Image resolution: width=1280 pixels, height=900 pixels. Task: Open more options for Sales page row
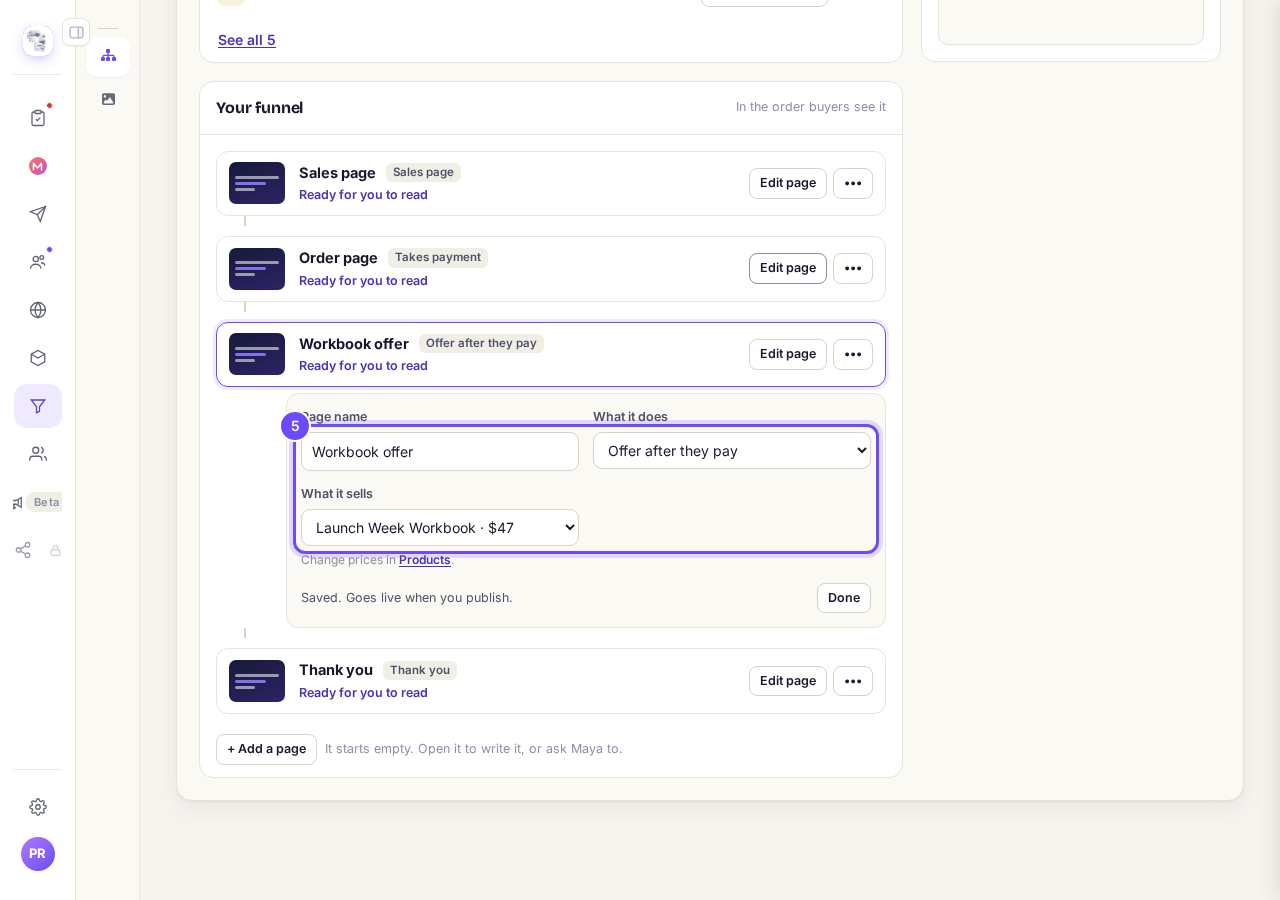point(853,183)
